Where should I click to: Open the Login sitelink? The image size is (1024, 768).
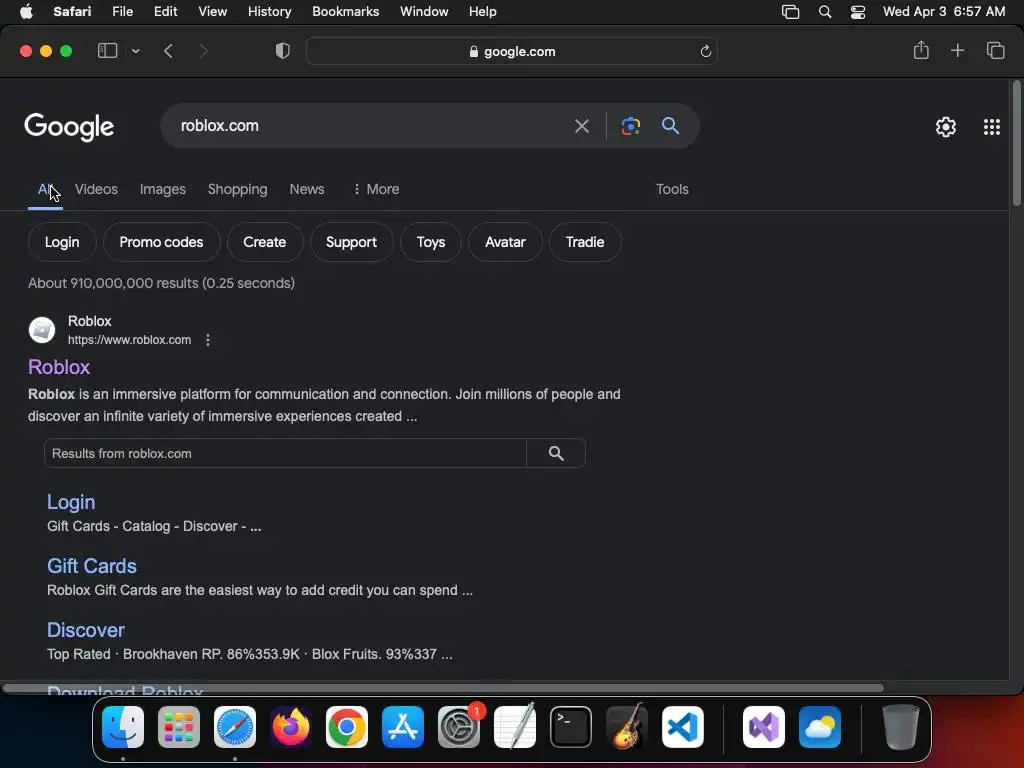[x=71, y=502]
